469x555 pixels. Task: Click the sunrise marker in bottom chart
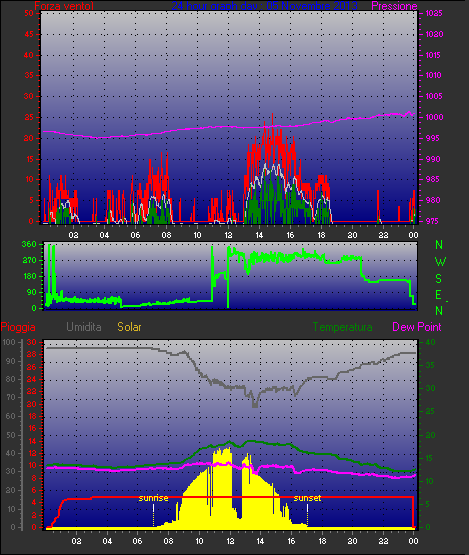153,498
